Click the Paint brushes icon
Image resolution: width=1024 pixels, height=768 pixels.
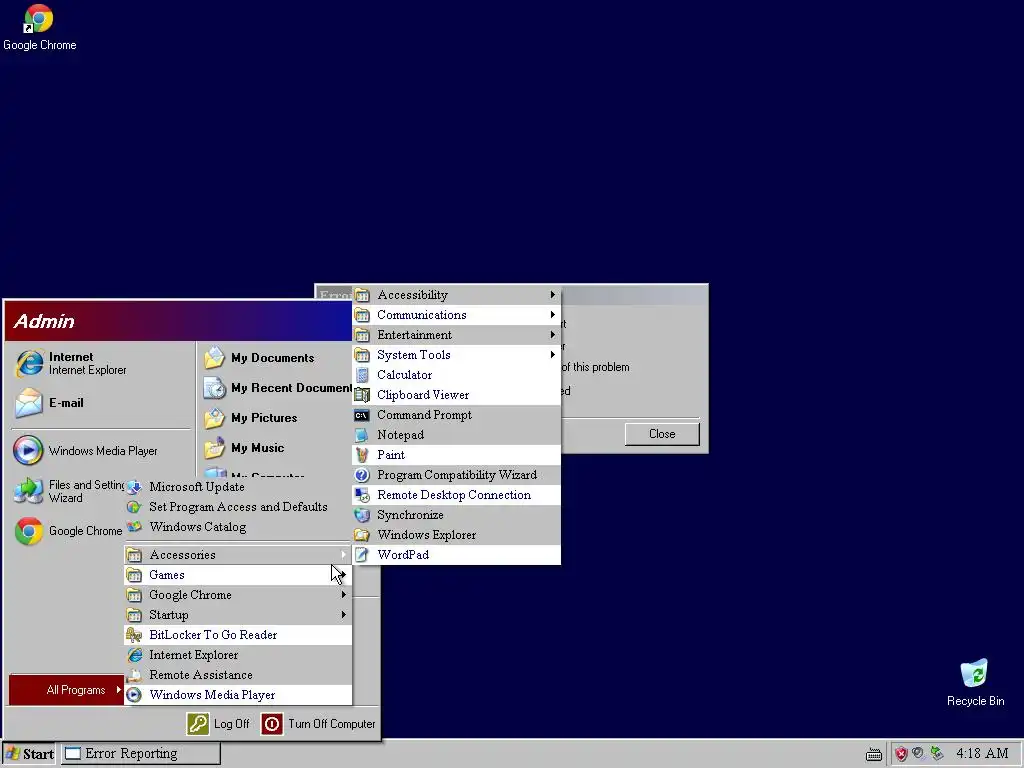click(362, 455)
